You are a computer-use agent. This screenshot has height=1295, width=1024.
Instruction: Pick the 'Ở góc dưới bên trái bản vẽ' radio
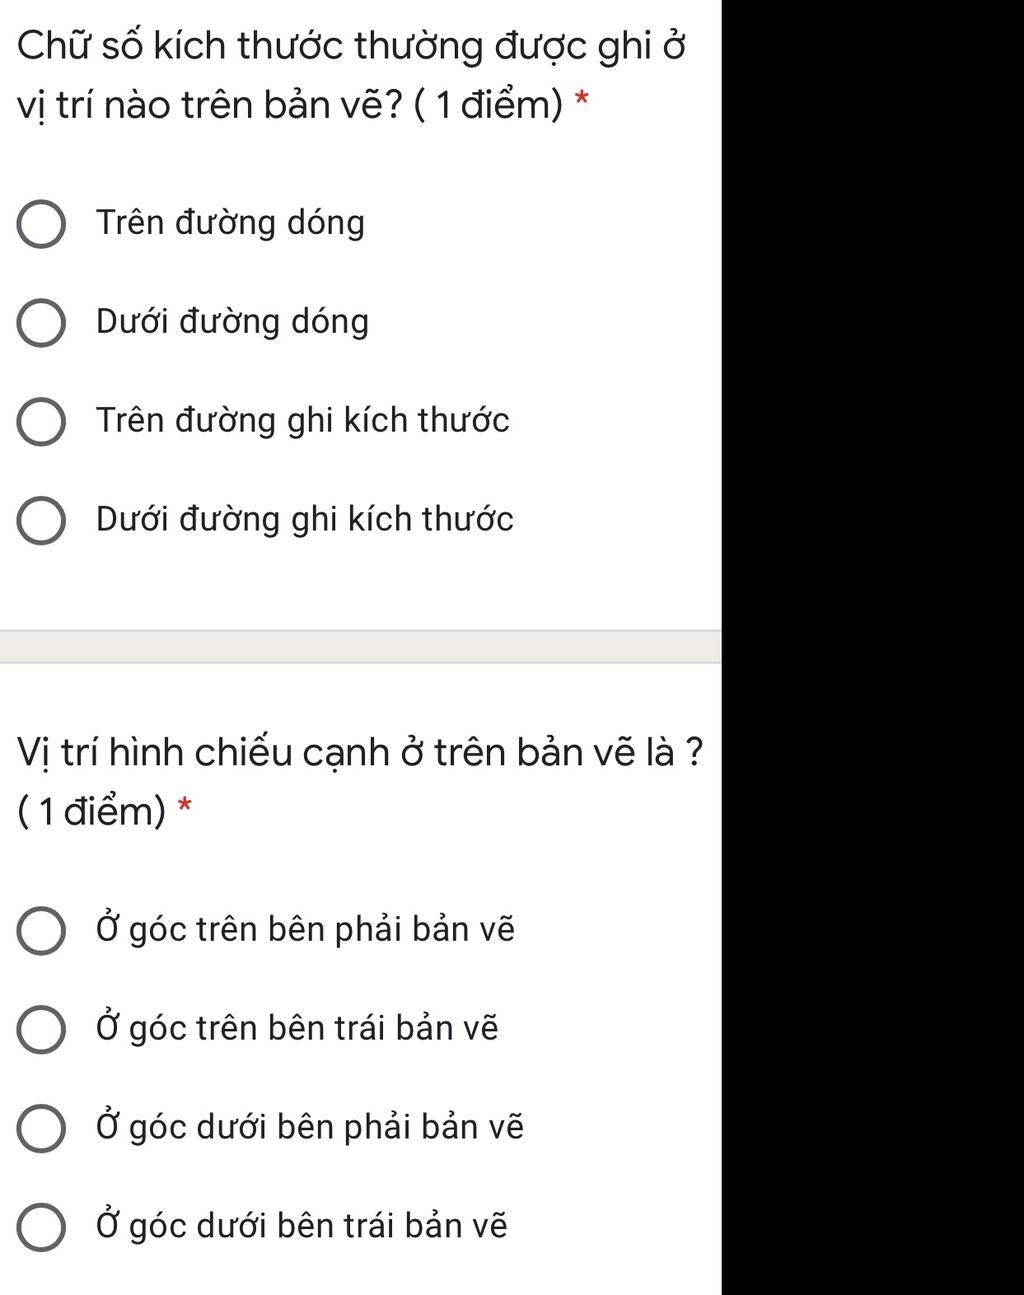click(42, 1227)
